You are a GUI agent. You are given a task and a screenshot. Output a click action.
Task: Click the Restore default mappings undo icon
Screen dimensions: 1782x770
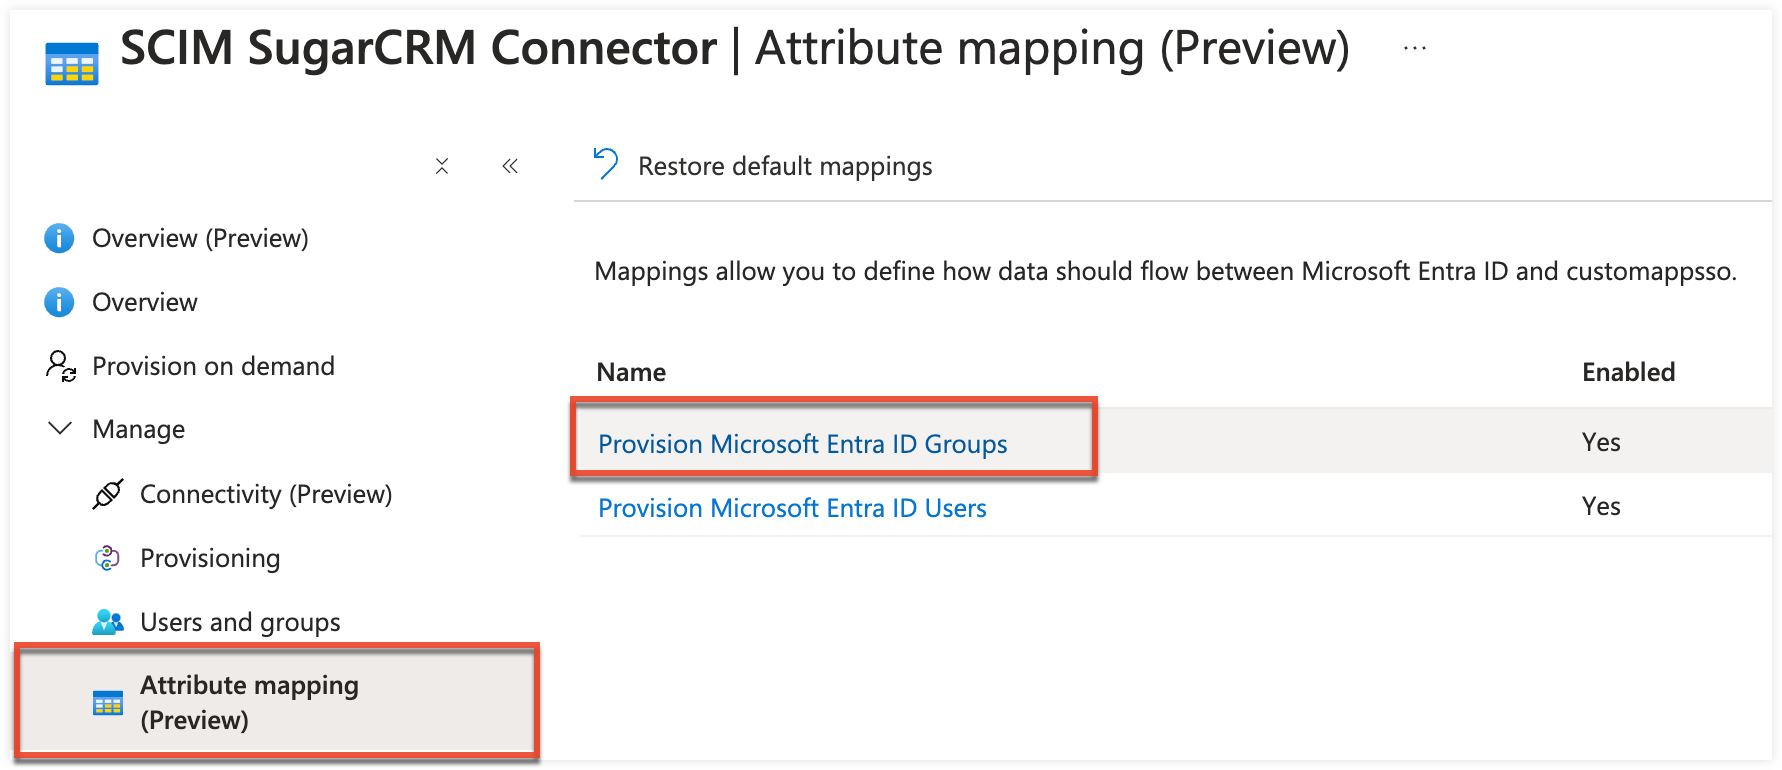click(x=606, y=163)
